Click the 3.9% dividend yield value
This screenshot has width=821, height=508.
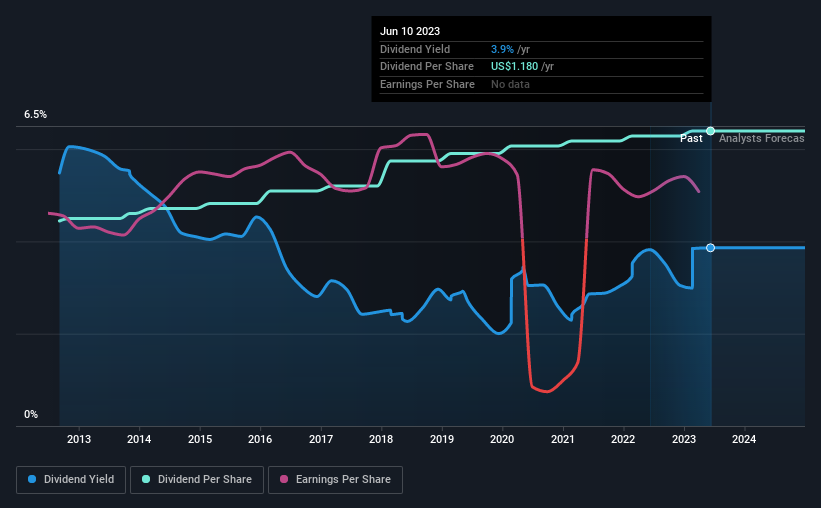point(502,49)
